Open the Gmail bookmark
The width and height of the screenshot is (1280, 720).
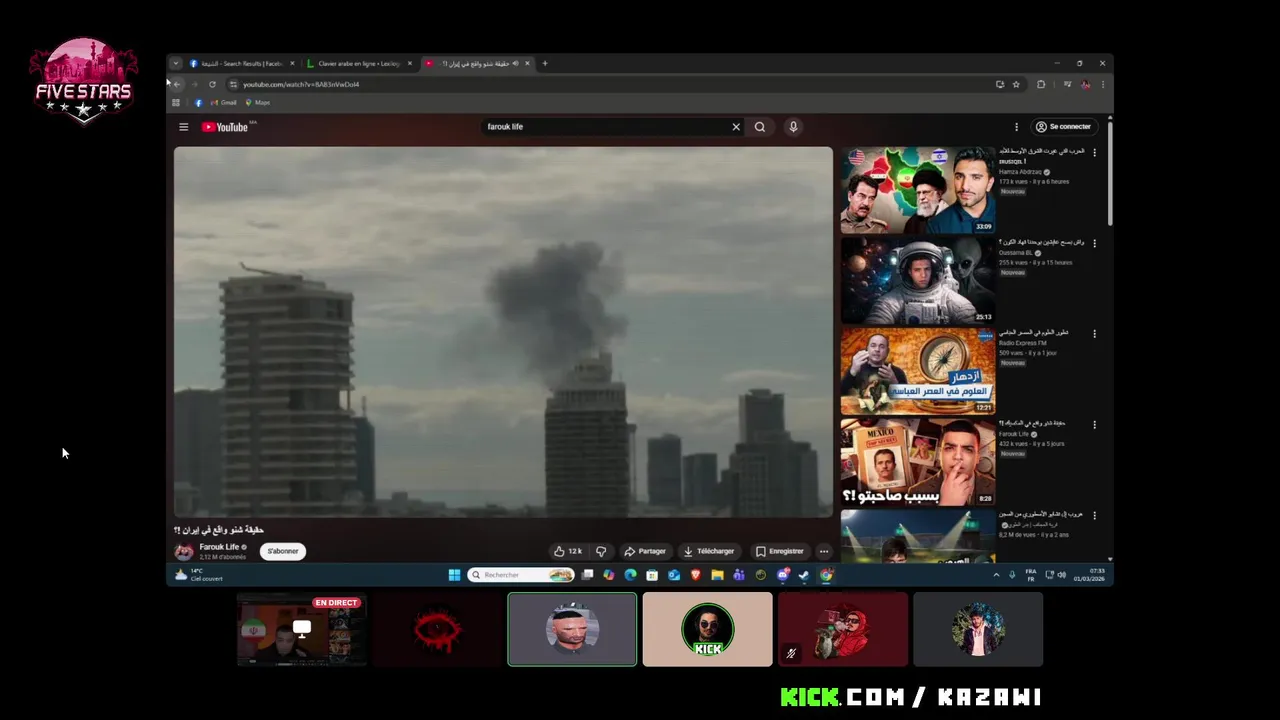click(223, 102)
